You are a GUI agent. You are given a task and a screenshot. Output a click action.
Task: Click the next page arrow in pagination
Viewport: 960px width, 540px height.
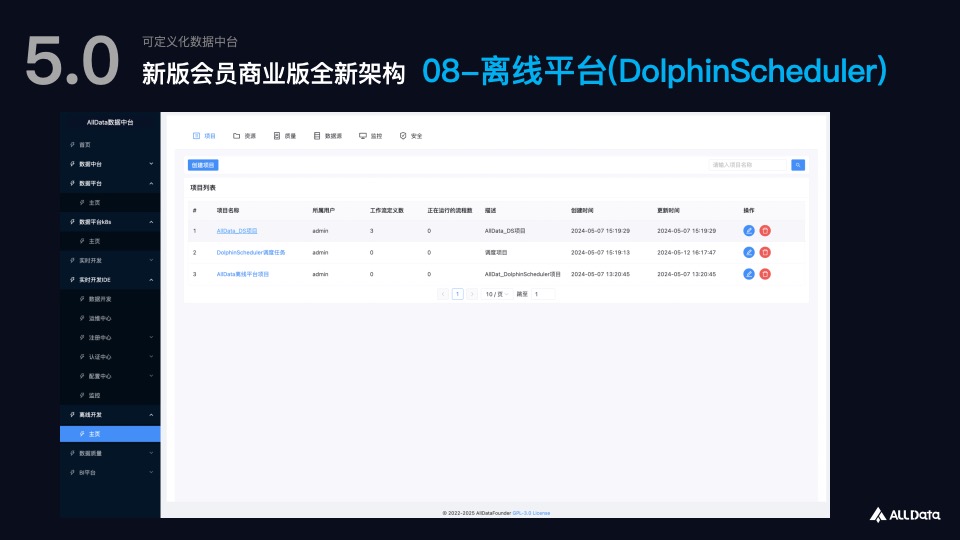tap(471, 294)
